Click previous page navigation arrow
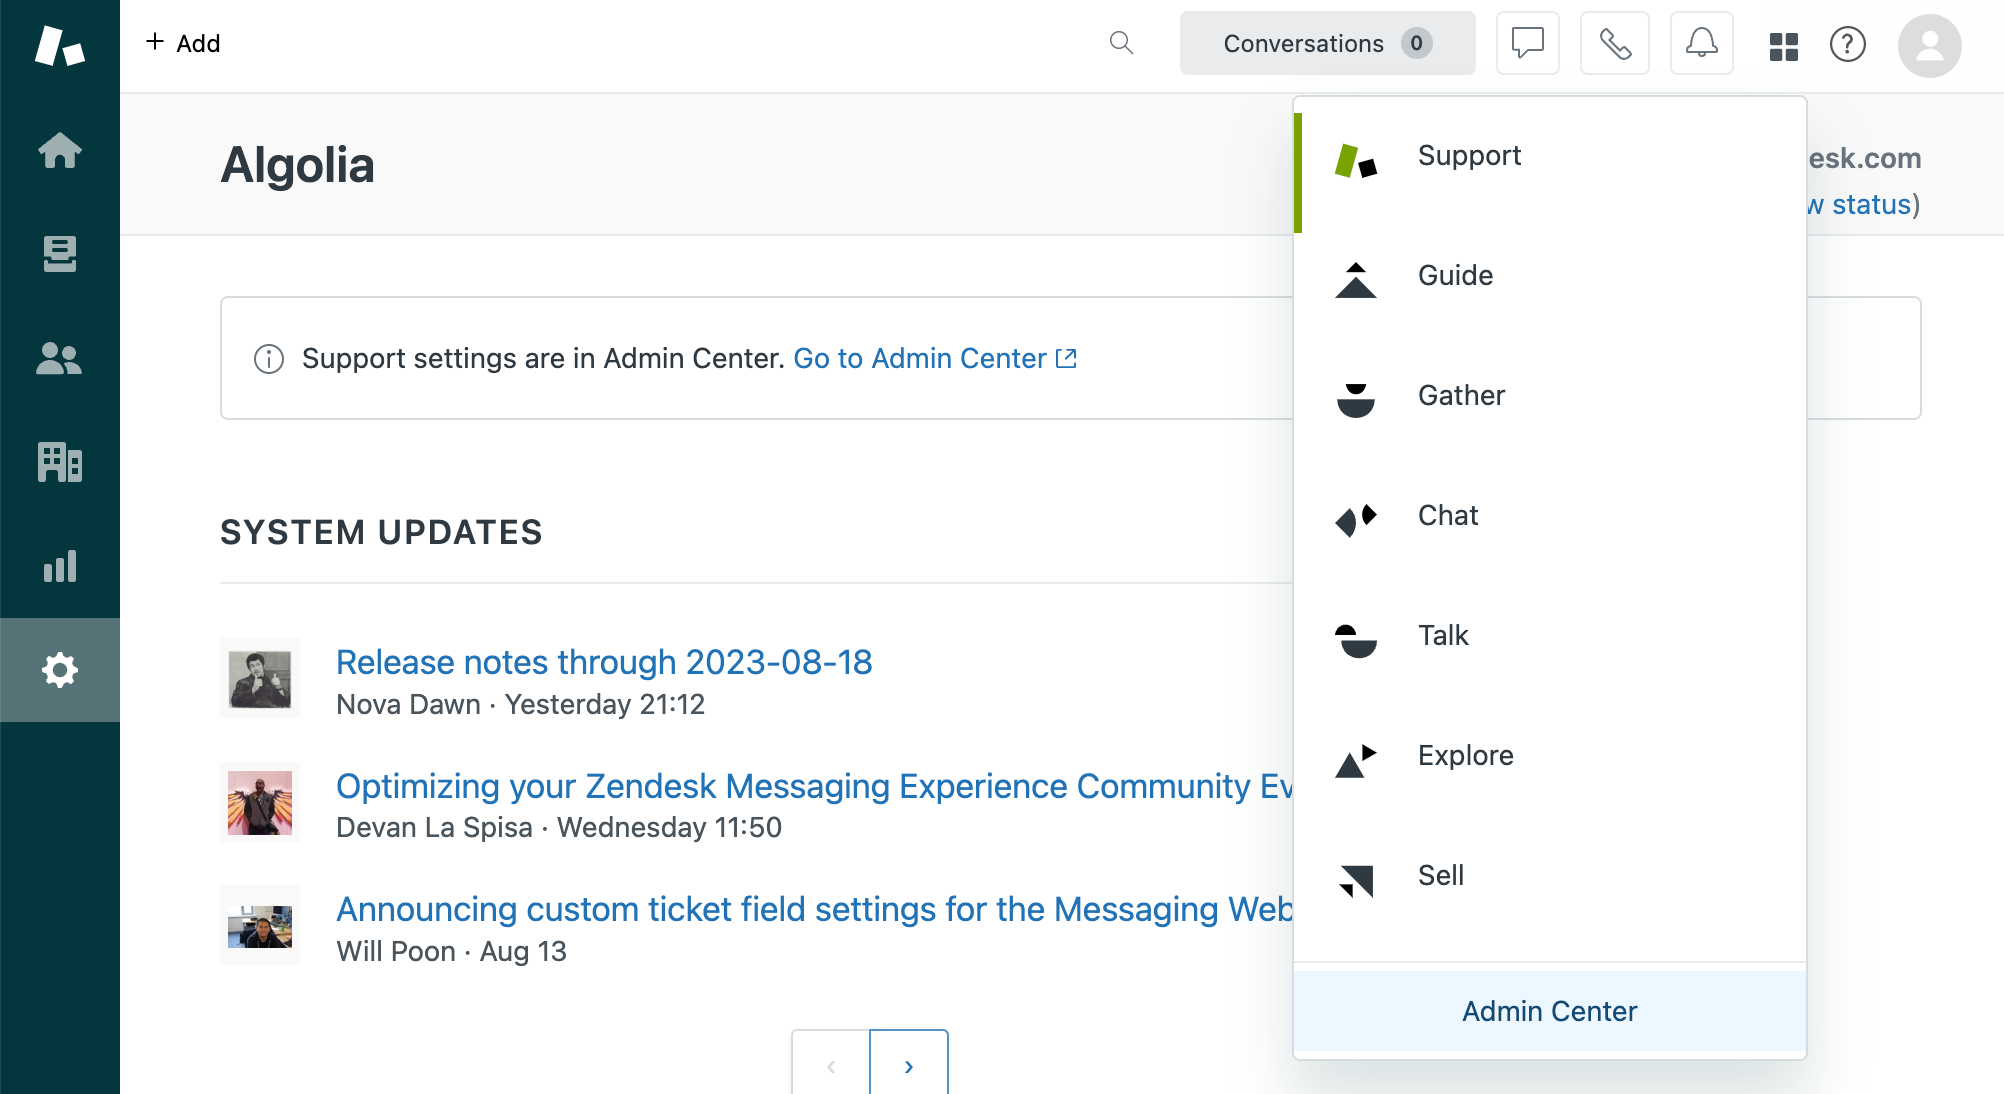 (x=831, y=1066)
